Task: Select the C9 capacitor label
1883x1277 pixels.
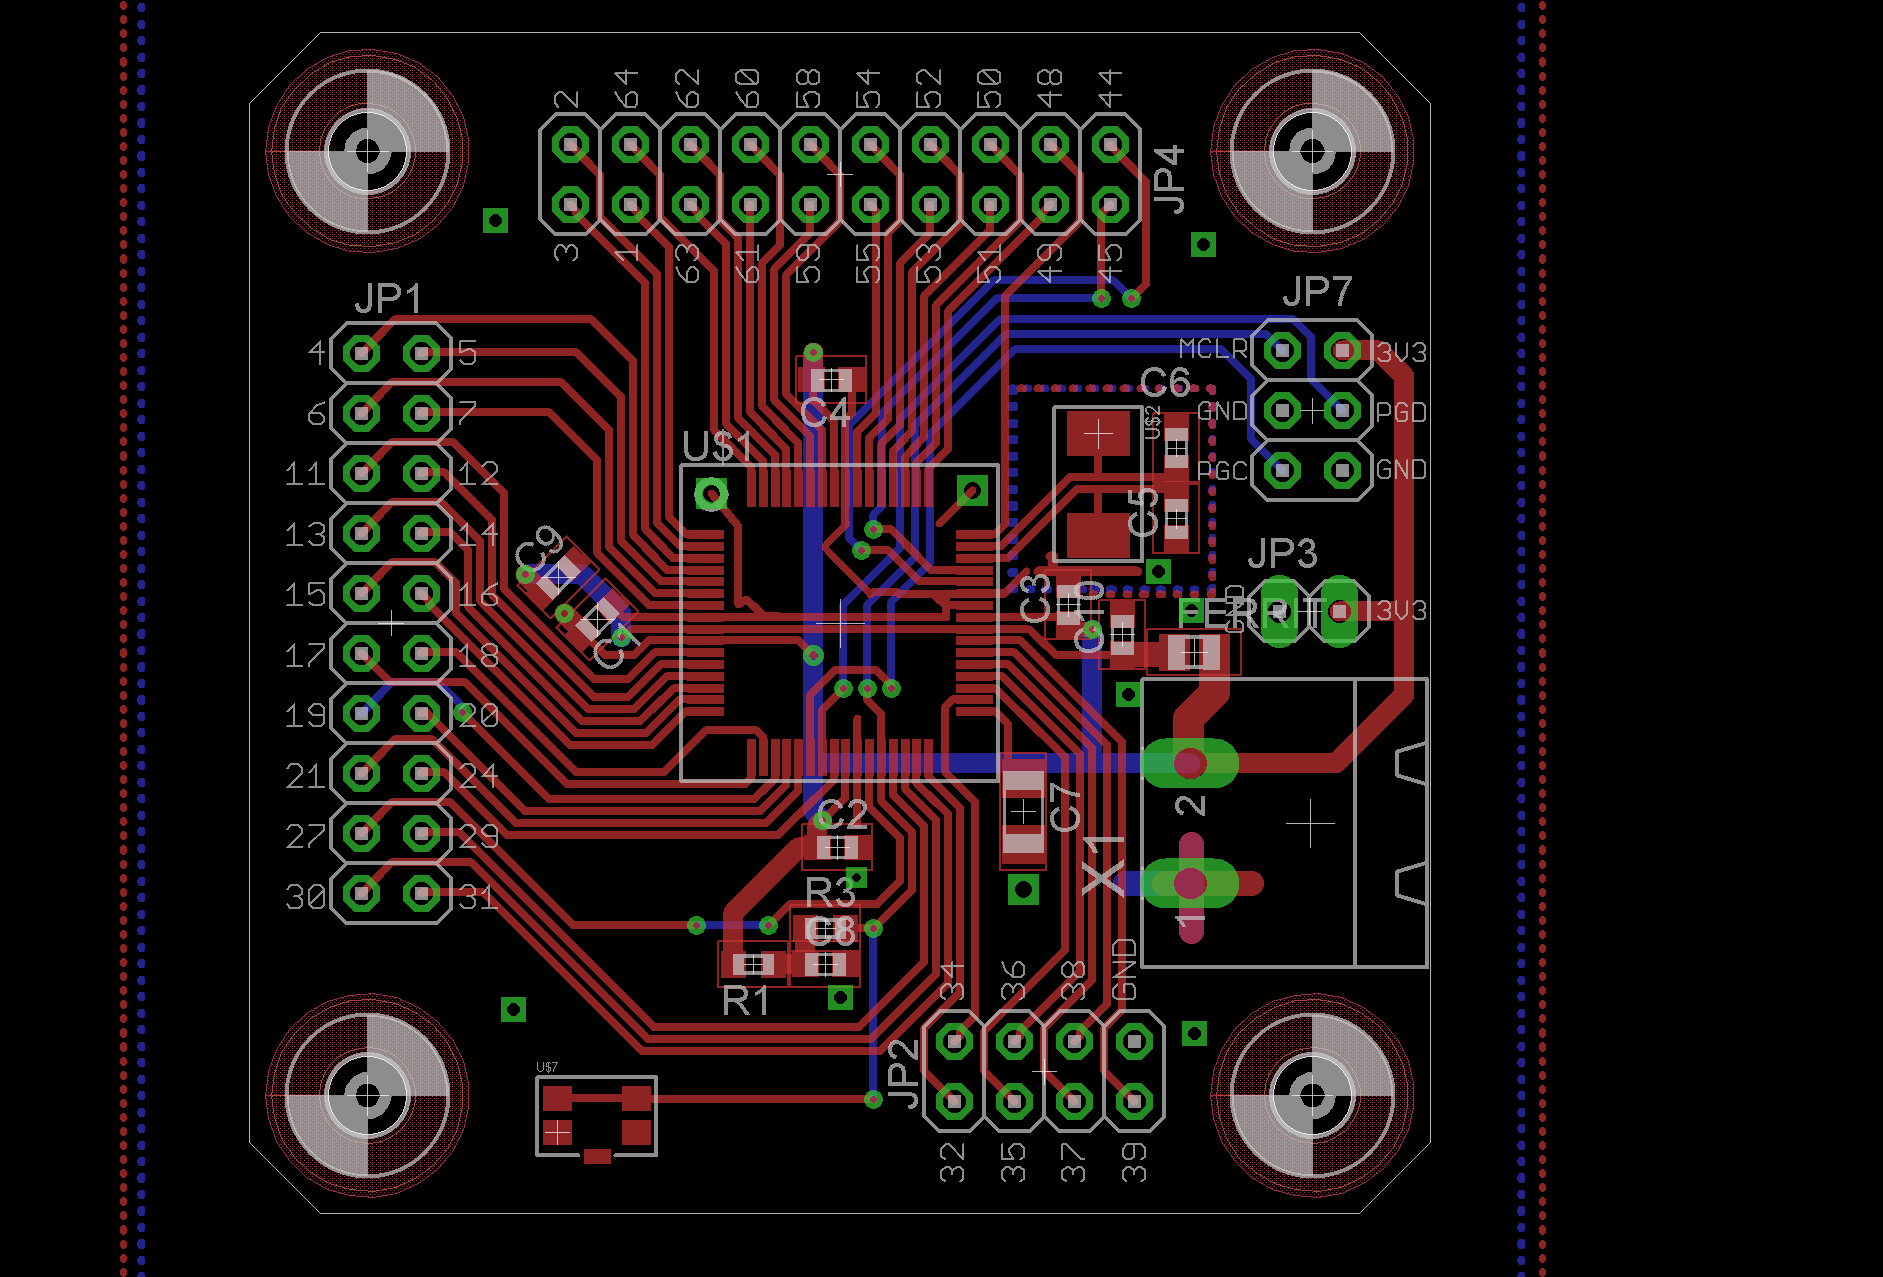Action: 539,549
